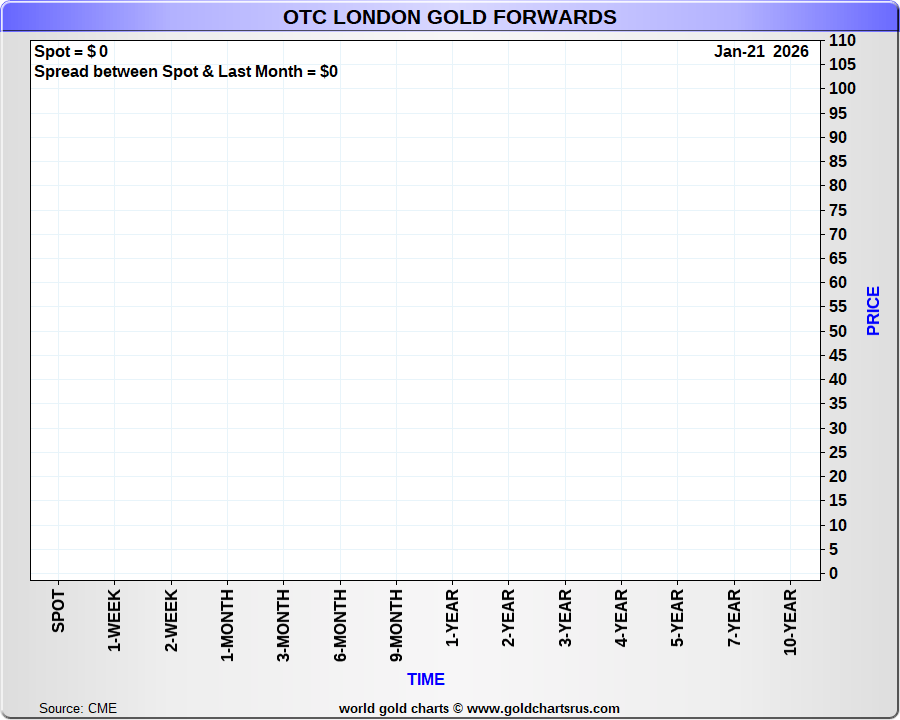
Task: Click the Spot = $0 readout
Action: point(71,52)
